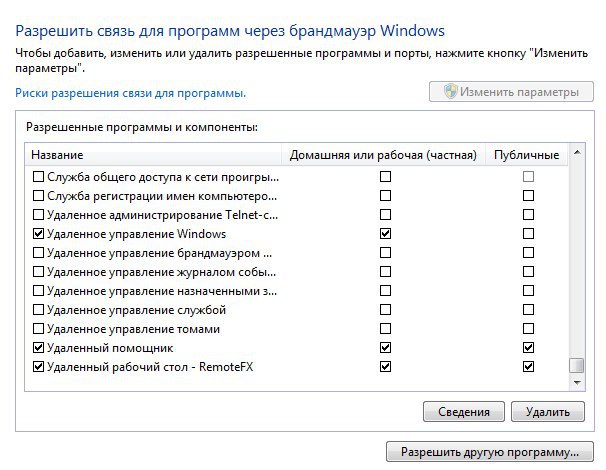The height and width of the screenshot is (470, 606).
Task: Select Удаленное управление журналом событий row
Action: [x=296, y=272]
